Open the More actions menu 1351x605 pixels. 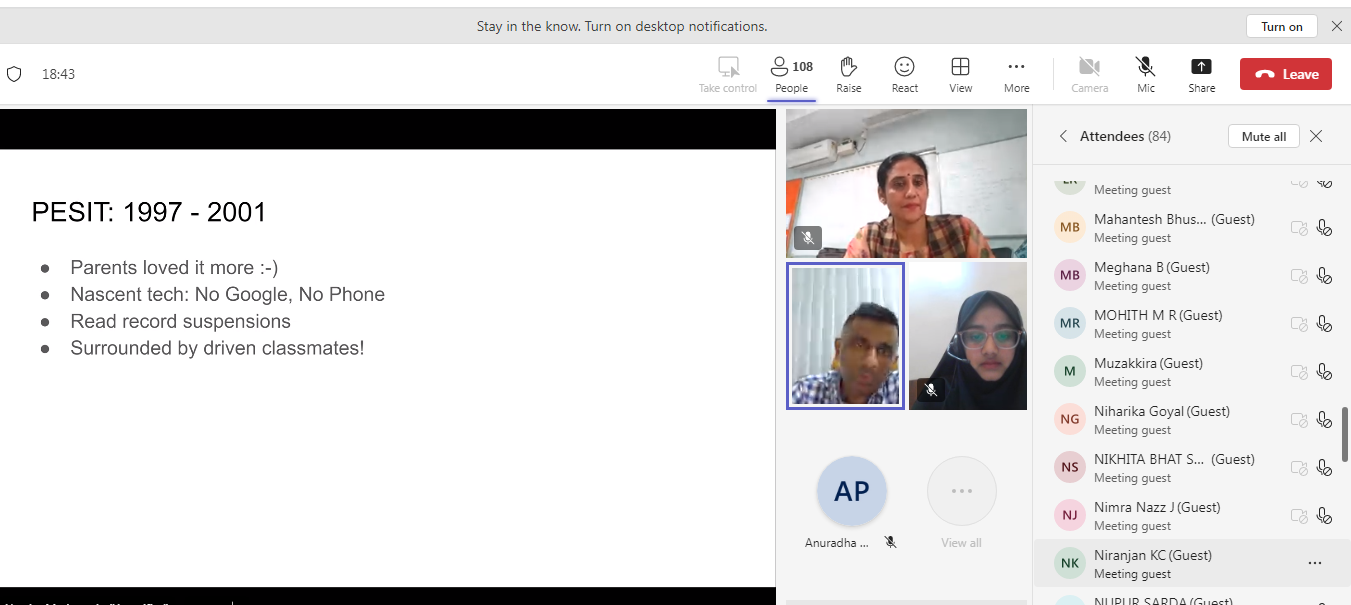1016,67
